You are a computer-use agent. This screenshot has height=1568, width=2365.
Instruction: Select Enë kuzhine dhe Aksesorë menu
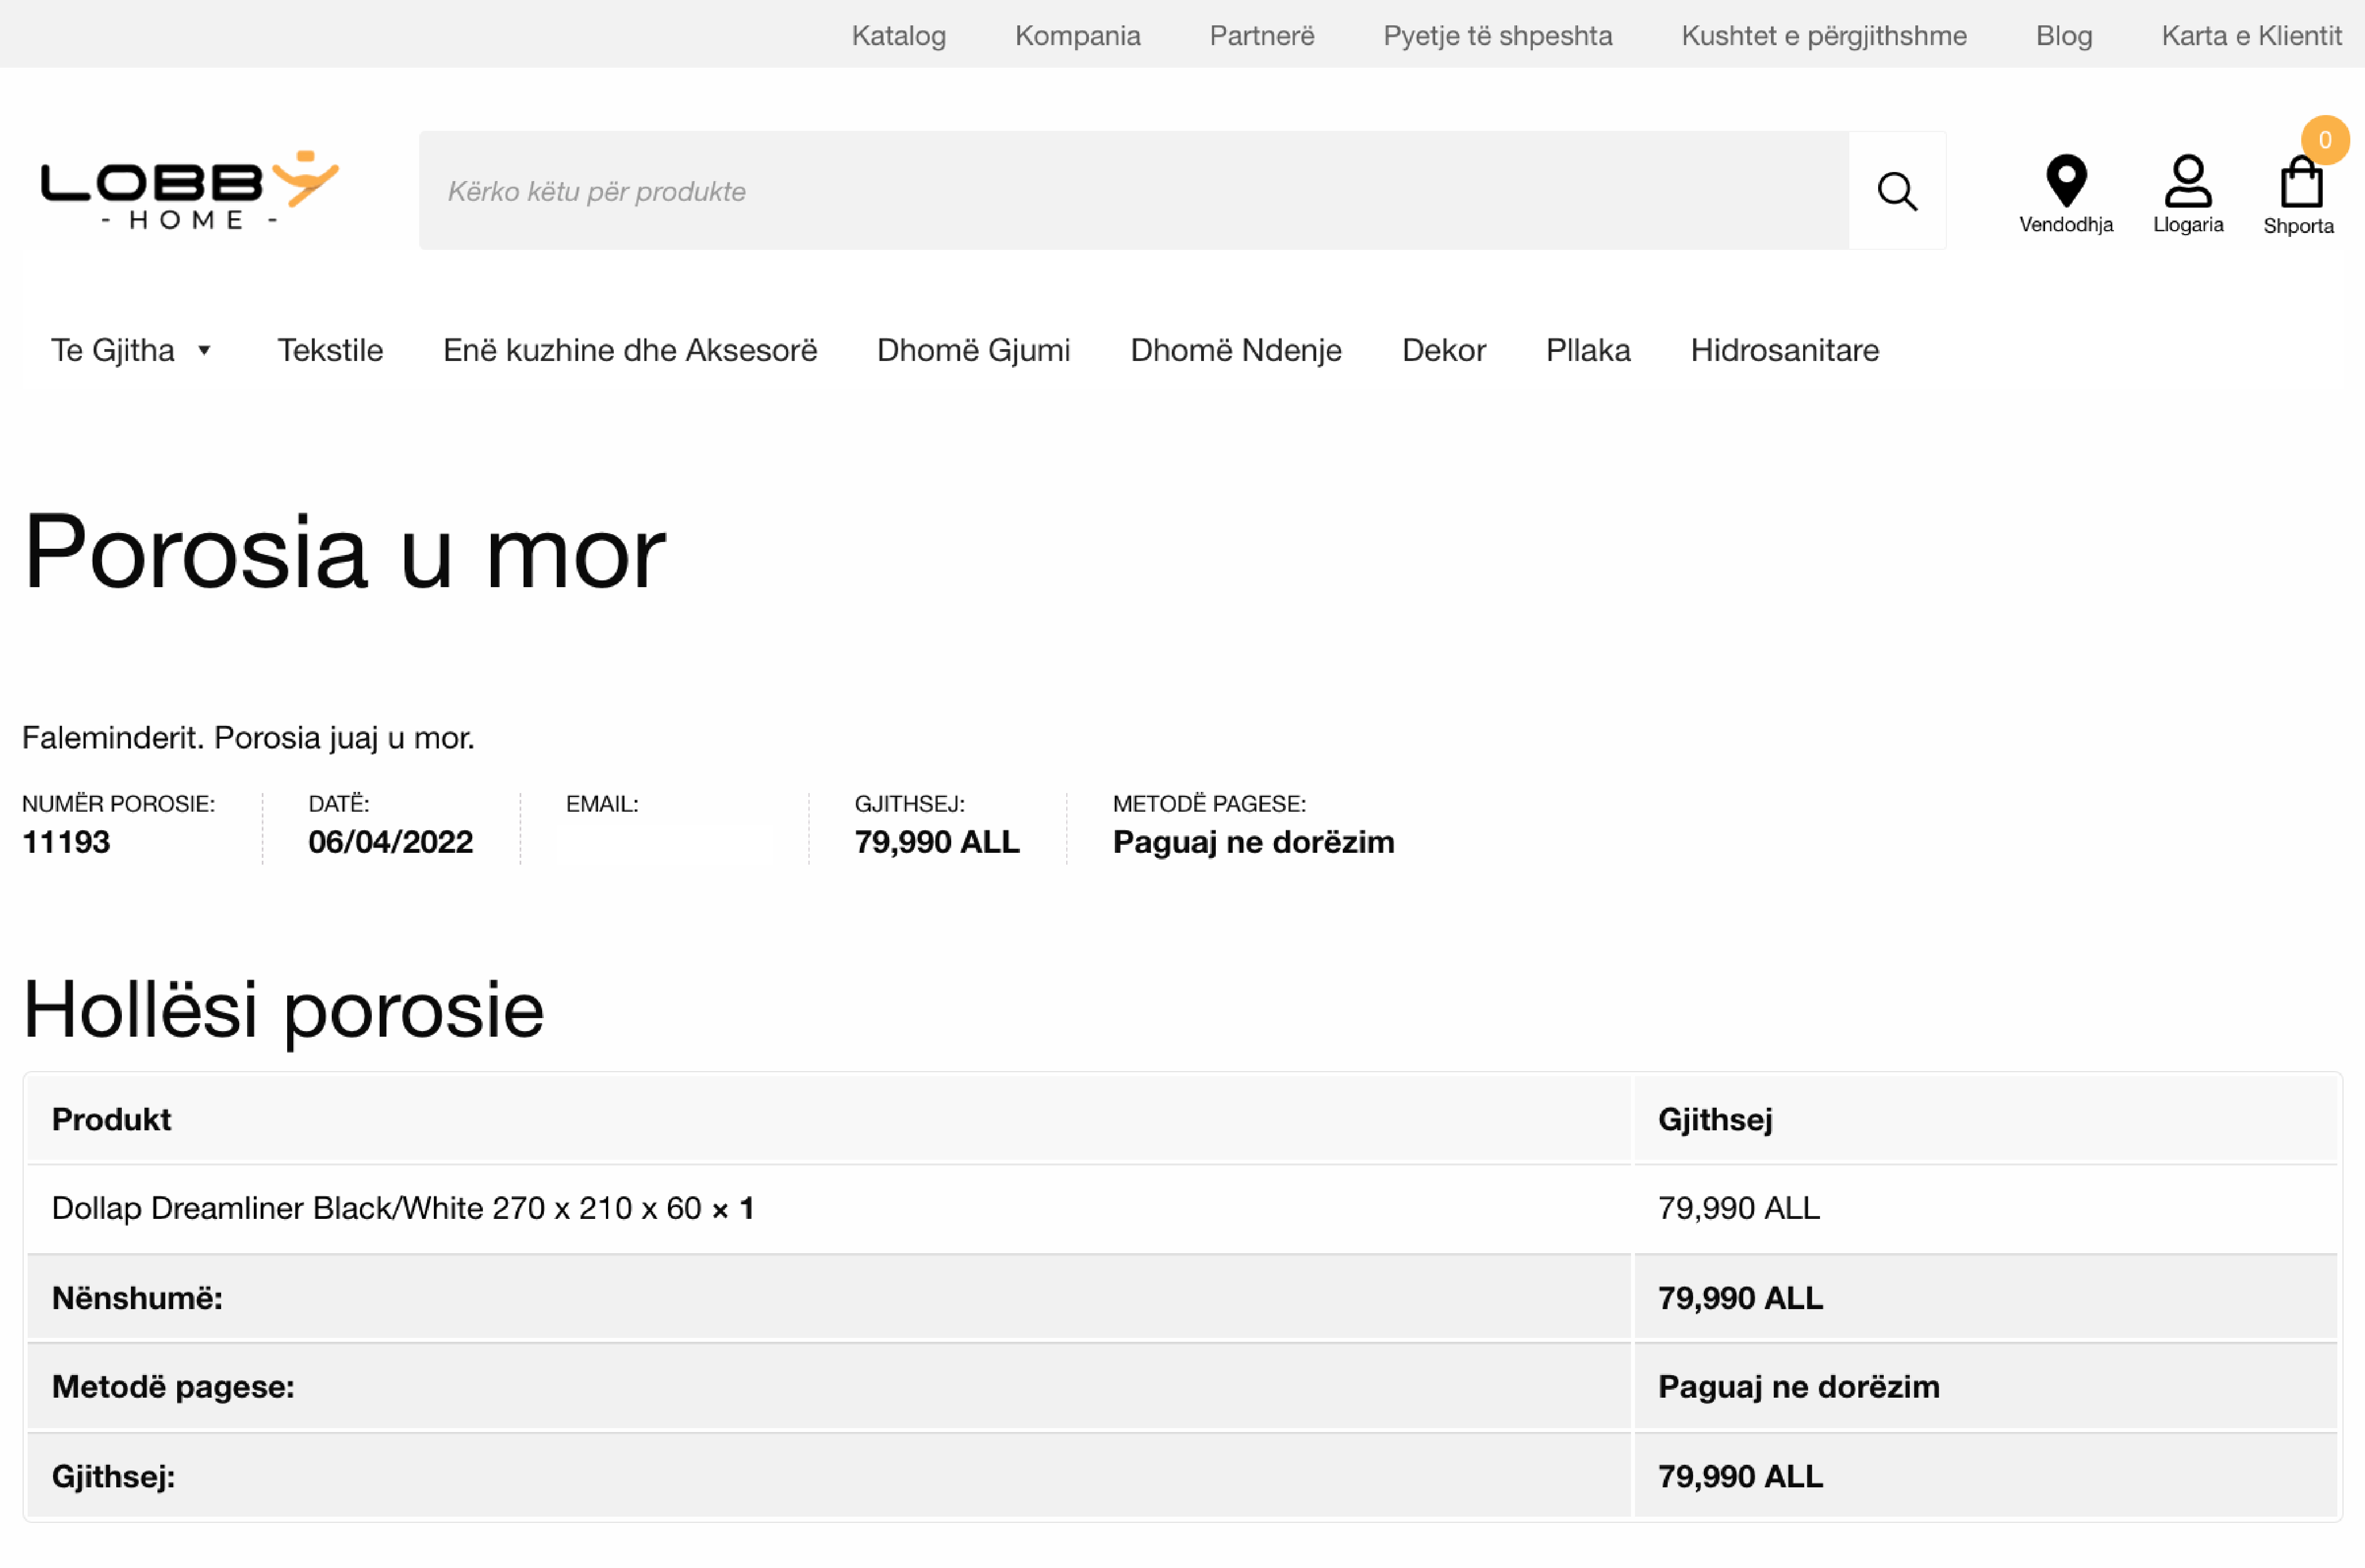point(630,350)
